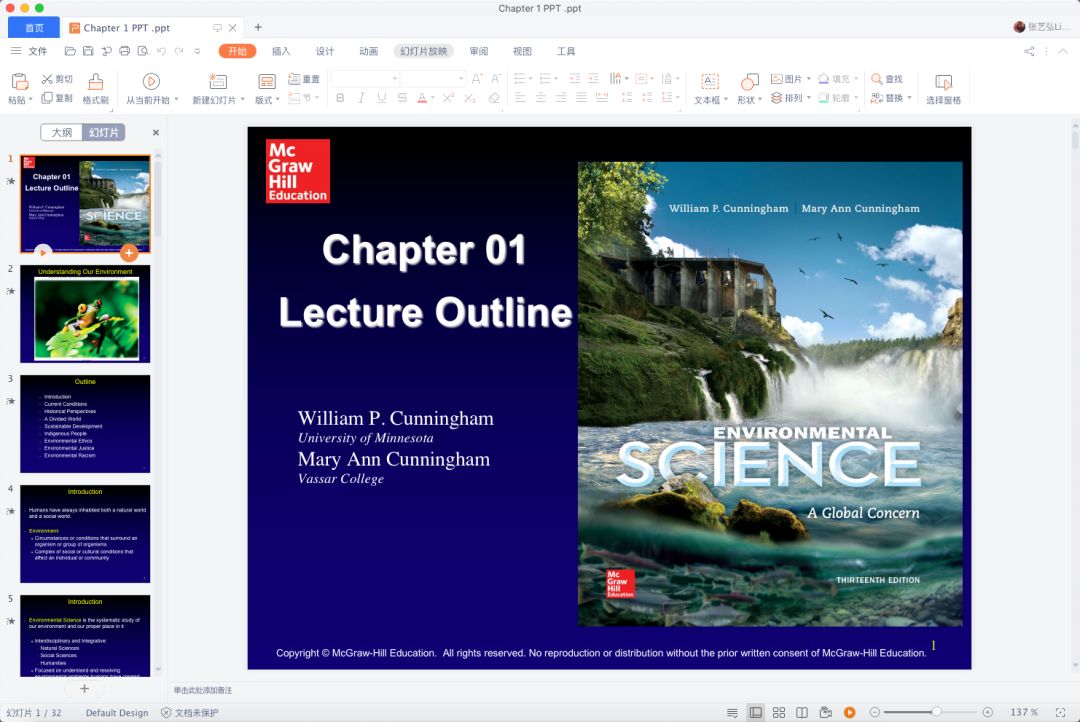
Task: Click the share icon at top right
Action: pos(1029,51)
